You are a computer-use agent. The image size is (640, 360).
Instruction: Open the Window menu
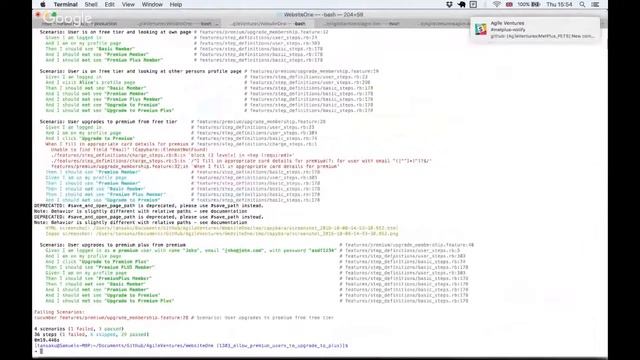pyautogui.click(x=152, y=4)
